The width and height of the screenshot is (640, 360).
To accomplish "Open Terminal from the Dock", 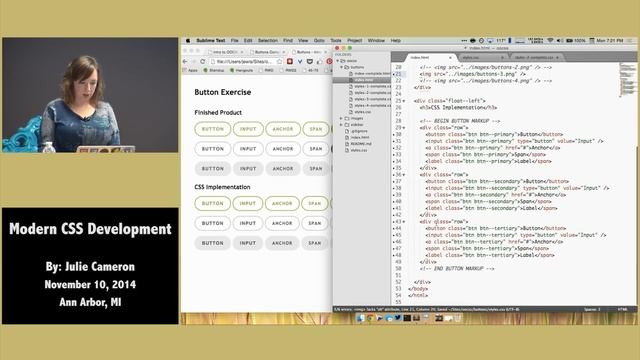I will coord(407,318).
